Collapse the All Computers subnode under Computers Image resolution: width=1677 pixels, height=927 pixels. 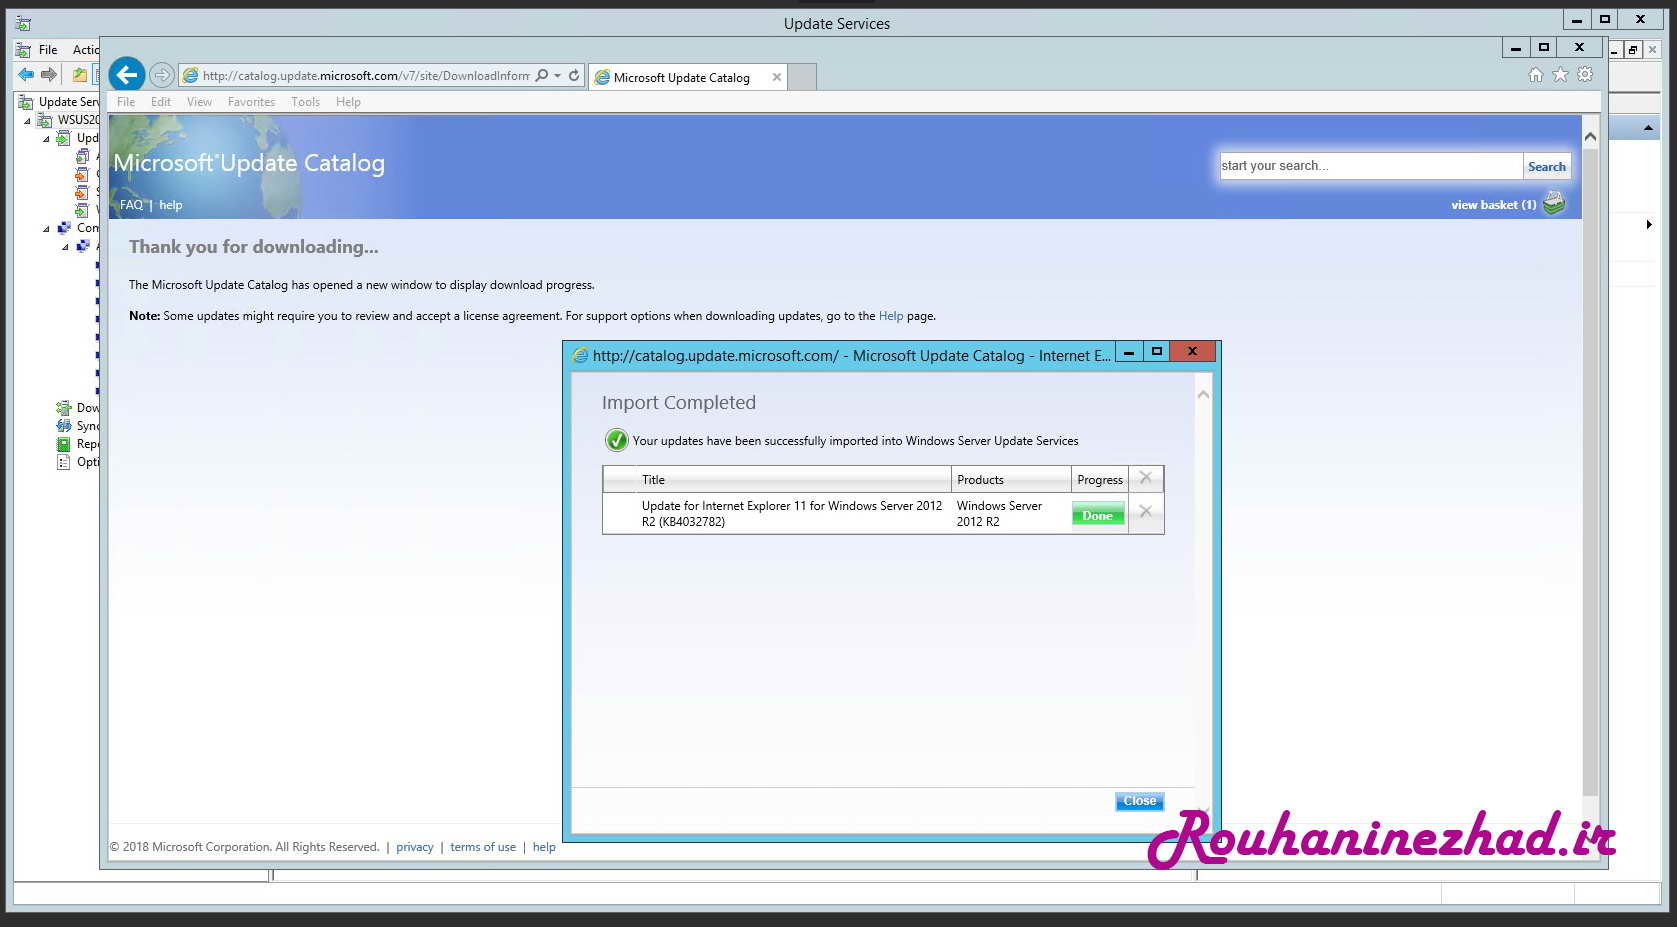(x=65, y=247)
